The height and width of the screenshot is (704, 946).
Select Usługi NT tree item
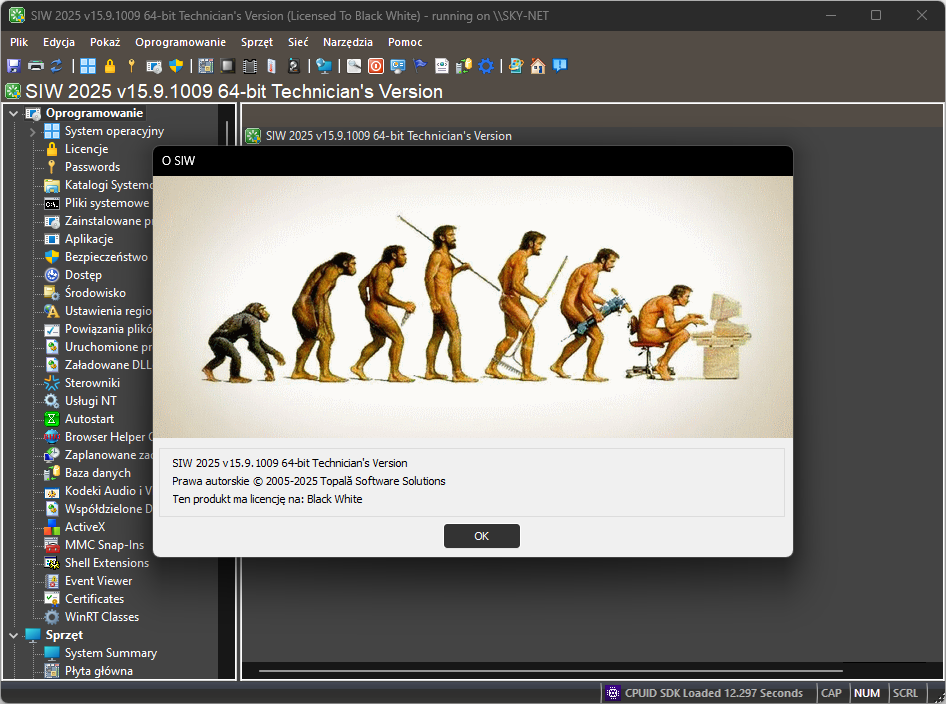point(90,401)
